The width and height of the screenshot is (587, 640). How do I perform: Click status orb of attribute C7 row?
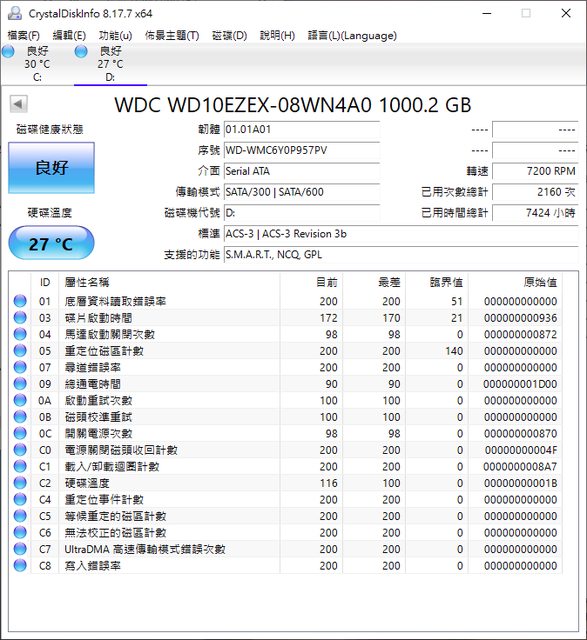tap(20, 549)
